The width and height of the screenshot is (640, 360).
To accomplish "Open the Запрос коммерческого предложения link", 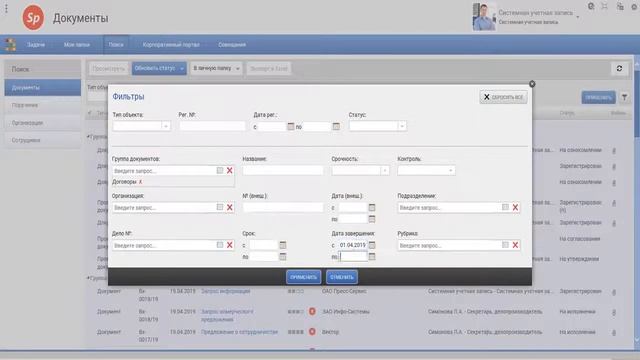I will [227, 315].
